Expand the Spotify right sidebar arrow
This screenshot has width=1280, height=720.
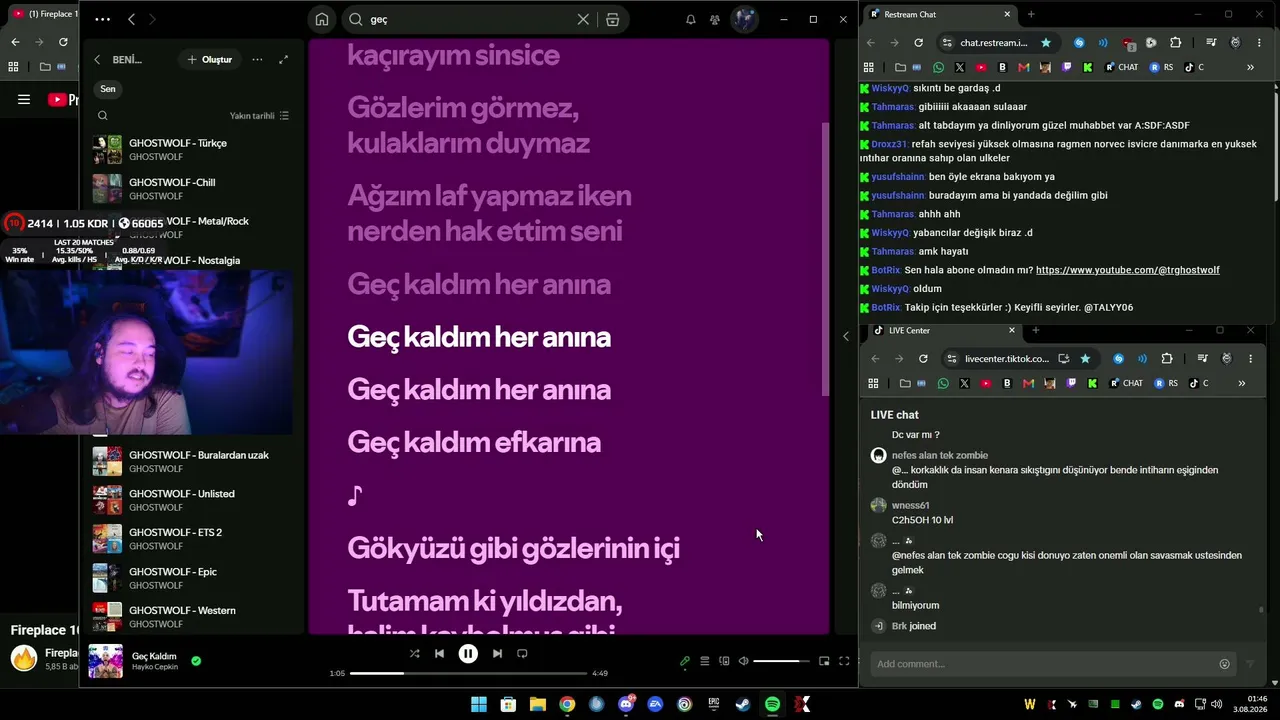pyautogui.click(x=846, y=336)
